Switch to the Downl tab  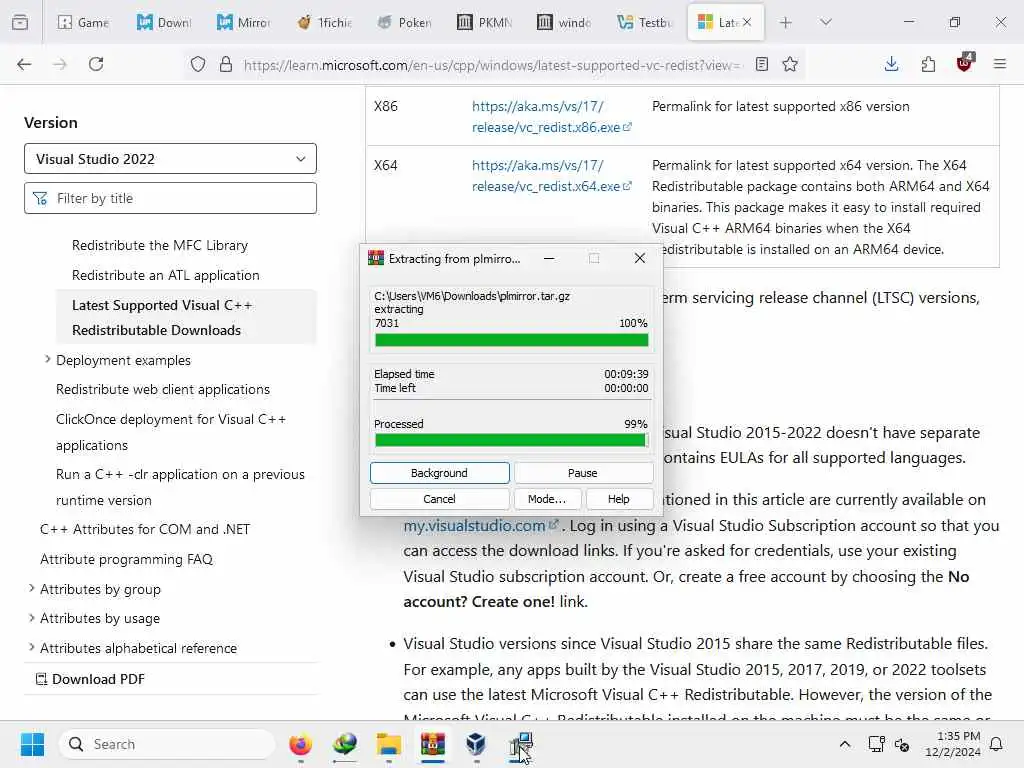(163, 22)
